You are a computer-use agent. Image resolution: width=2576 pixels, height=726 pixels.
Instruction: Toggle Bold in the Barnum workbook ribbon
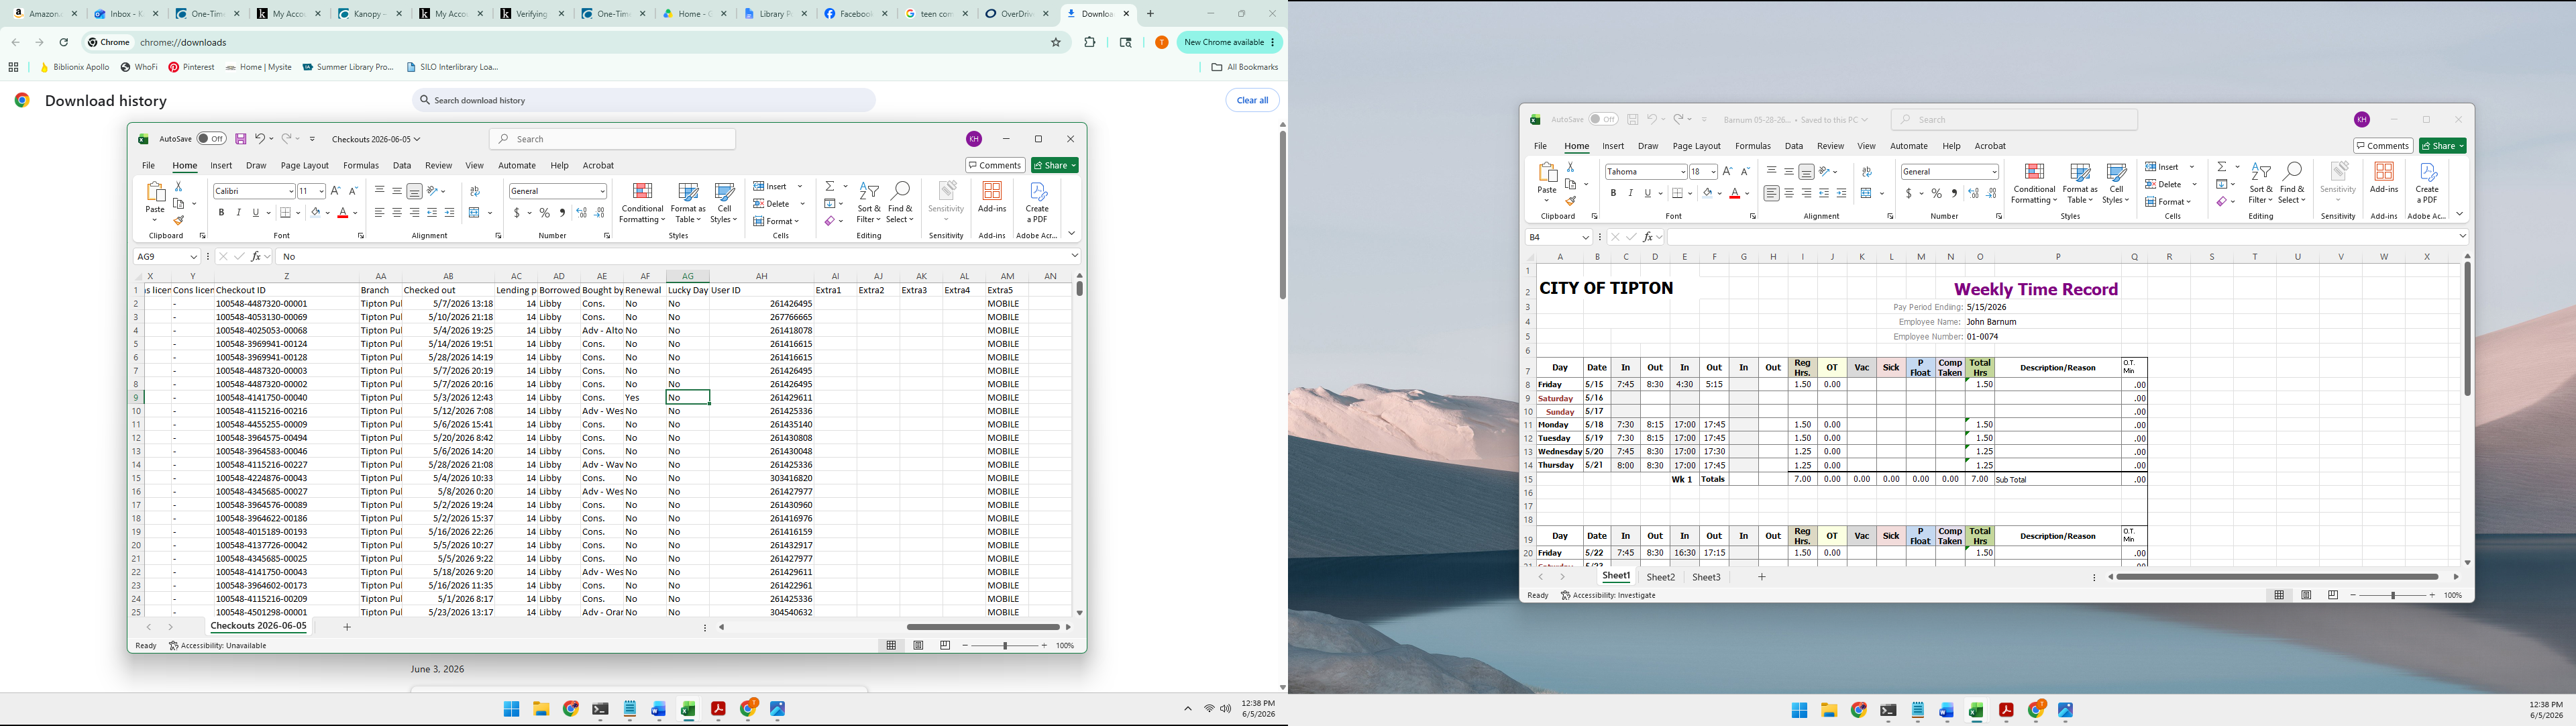point(1613,193)
